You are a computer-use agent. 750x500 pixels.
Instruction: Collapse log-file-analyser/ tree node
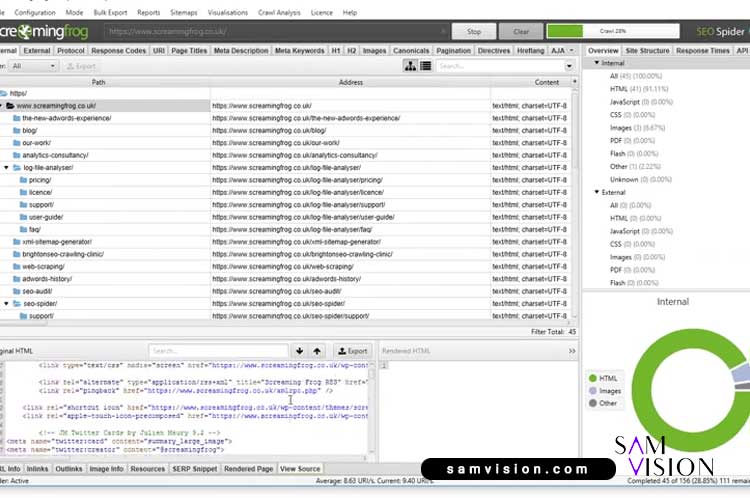coord(6,168)
